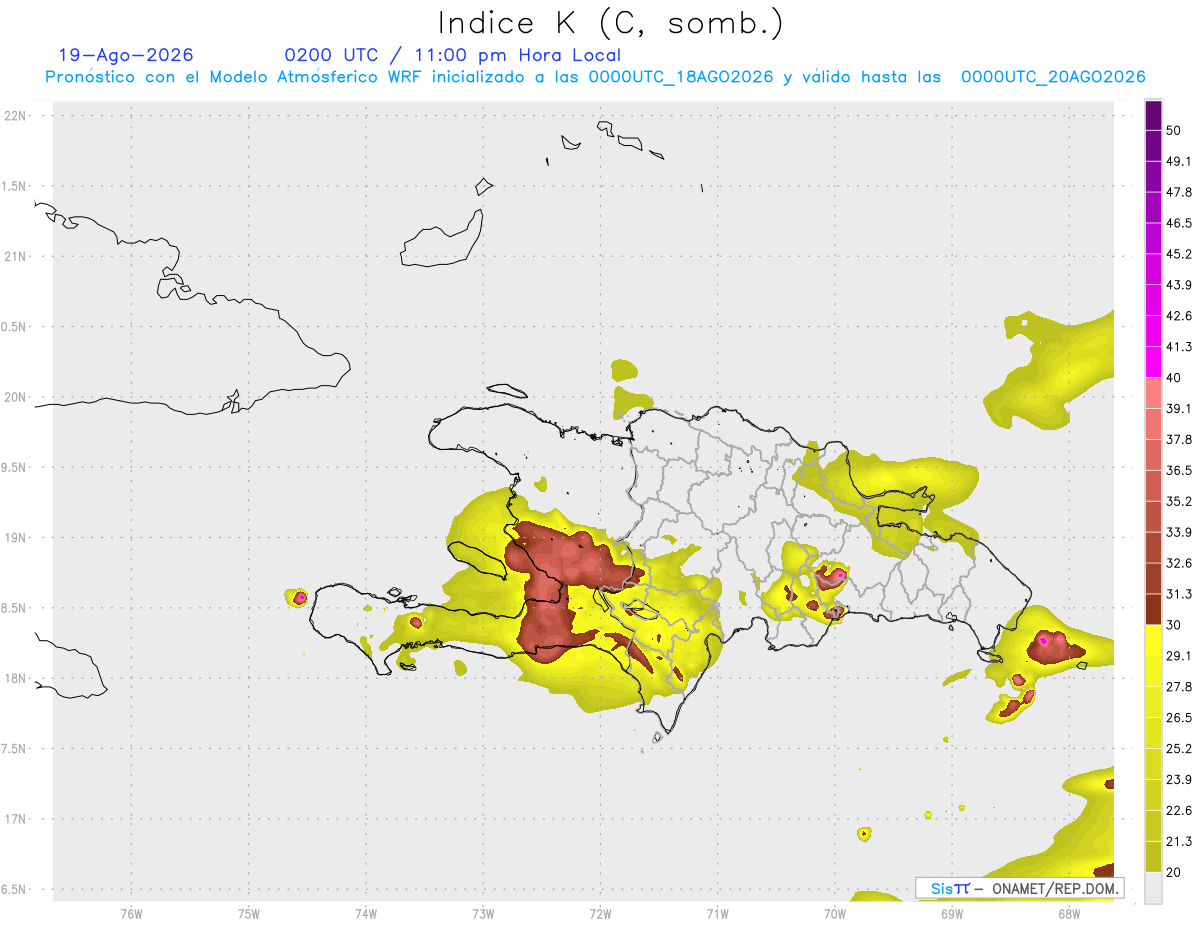Viewport: 1200px width, 927px height.
Task: Click the 'Indice K (C, somb.)' map title
Action: pyautogui.click(x=611, y=23)
